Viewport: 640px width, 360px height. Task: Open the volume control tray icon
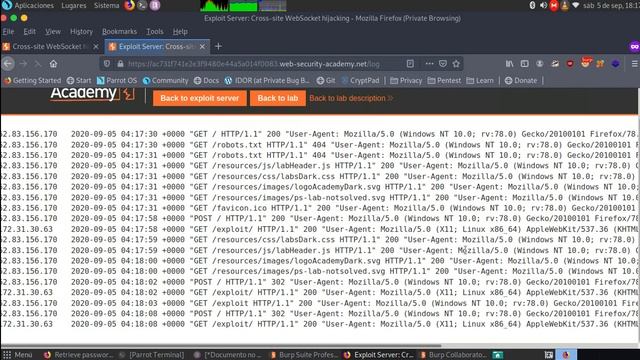pos(543,5)
